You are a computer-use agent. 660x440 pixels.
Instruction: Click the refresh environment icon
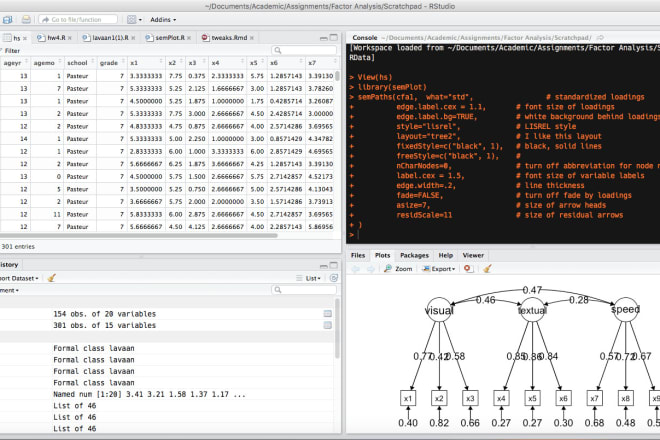click(x=333, y=278)
